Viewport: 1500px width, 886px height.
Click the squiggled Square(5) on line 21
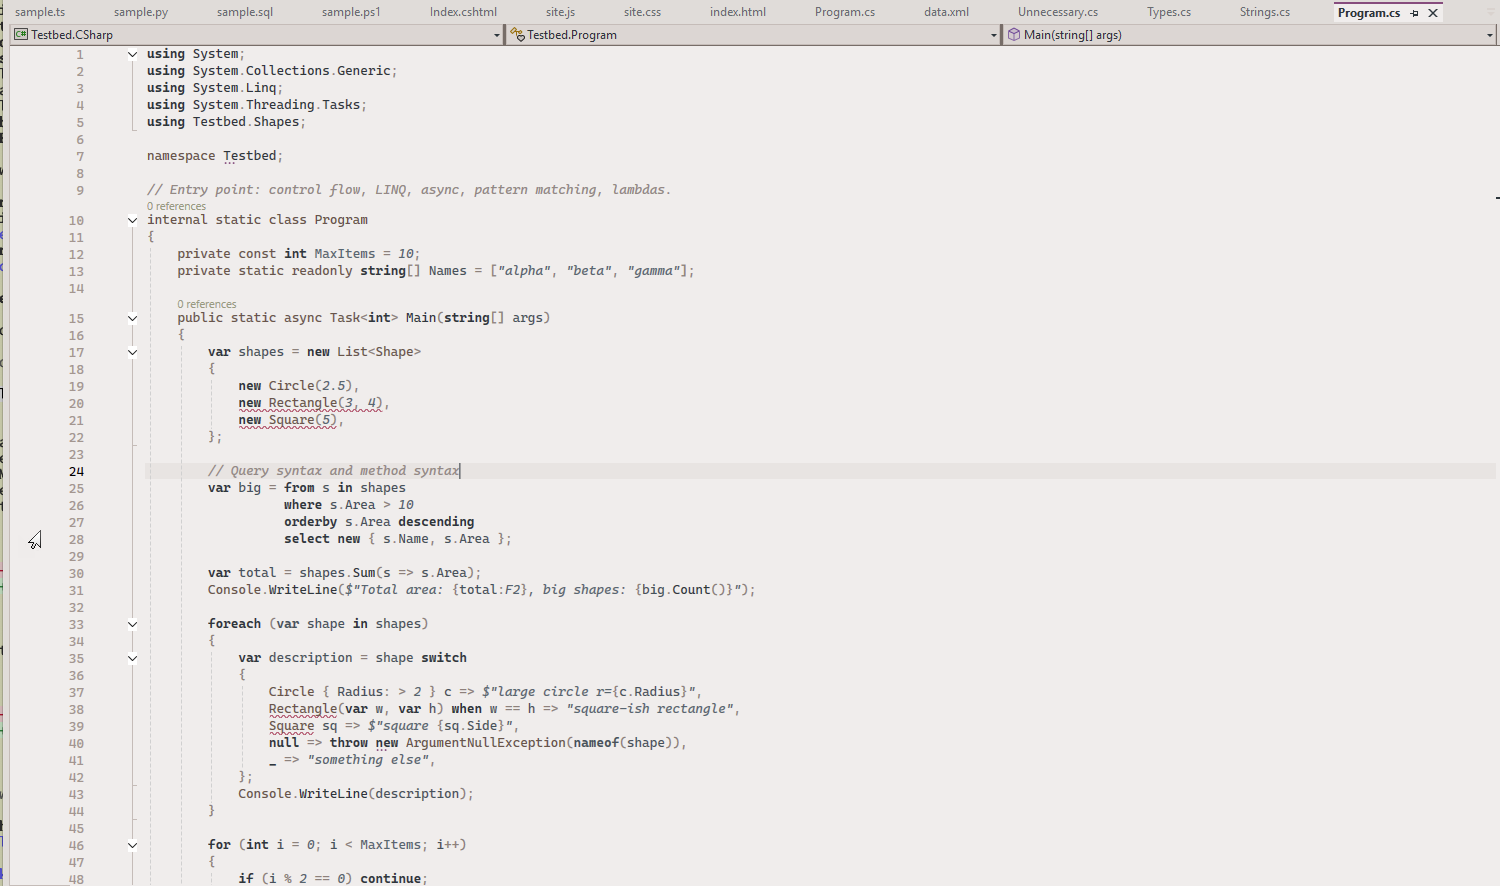point(302,420)
